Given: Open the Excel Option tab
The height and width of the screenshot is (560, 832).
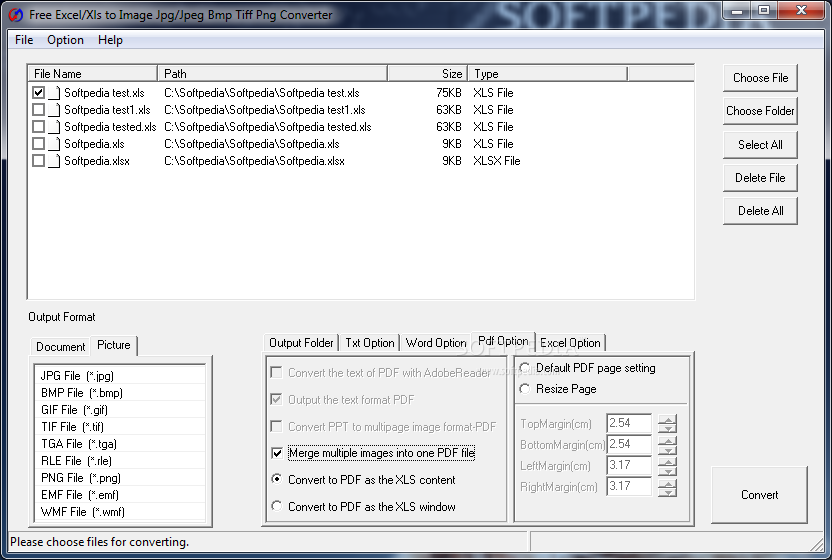Looking at the screenshot, I should pos(570,343).
